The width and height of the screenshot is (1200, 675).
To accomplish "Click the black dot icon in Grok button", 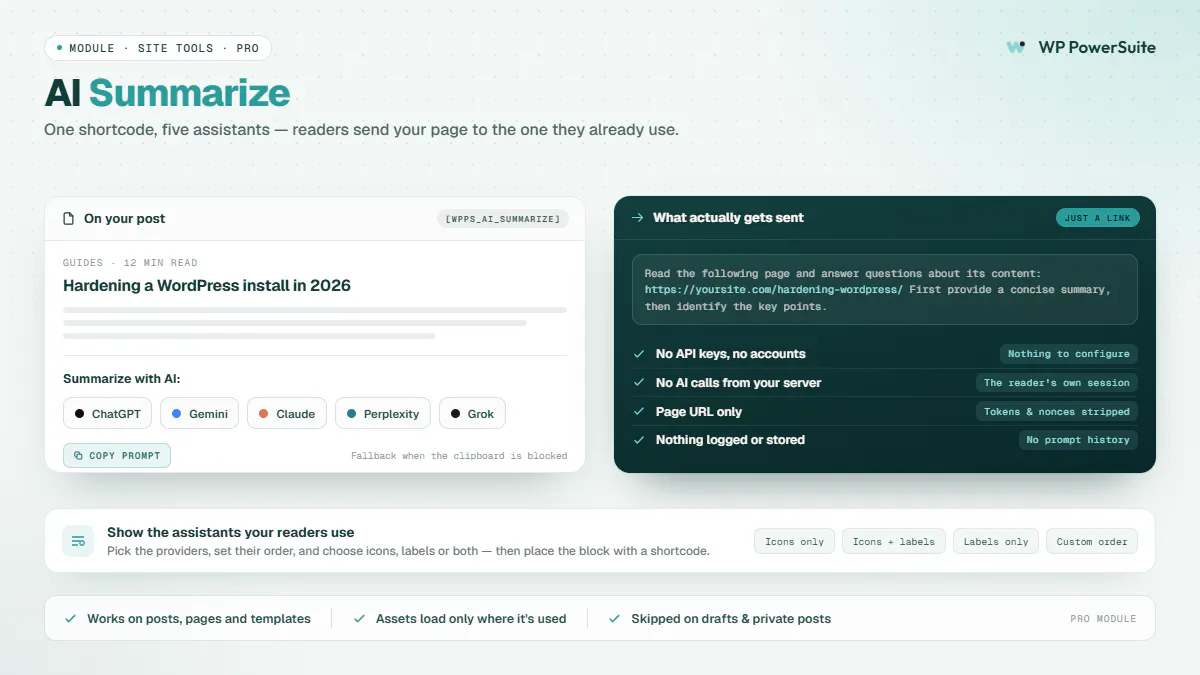I will (456, 413).
